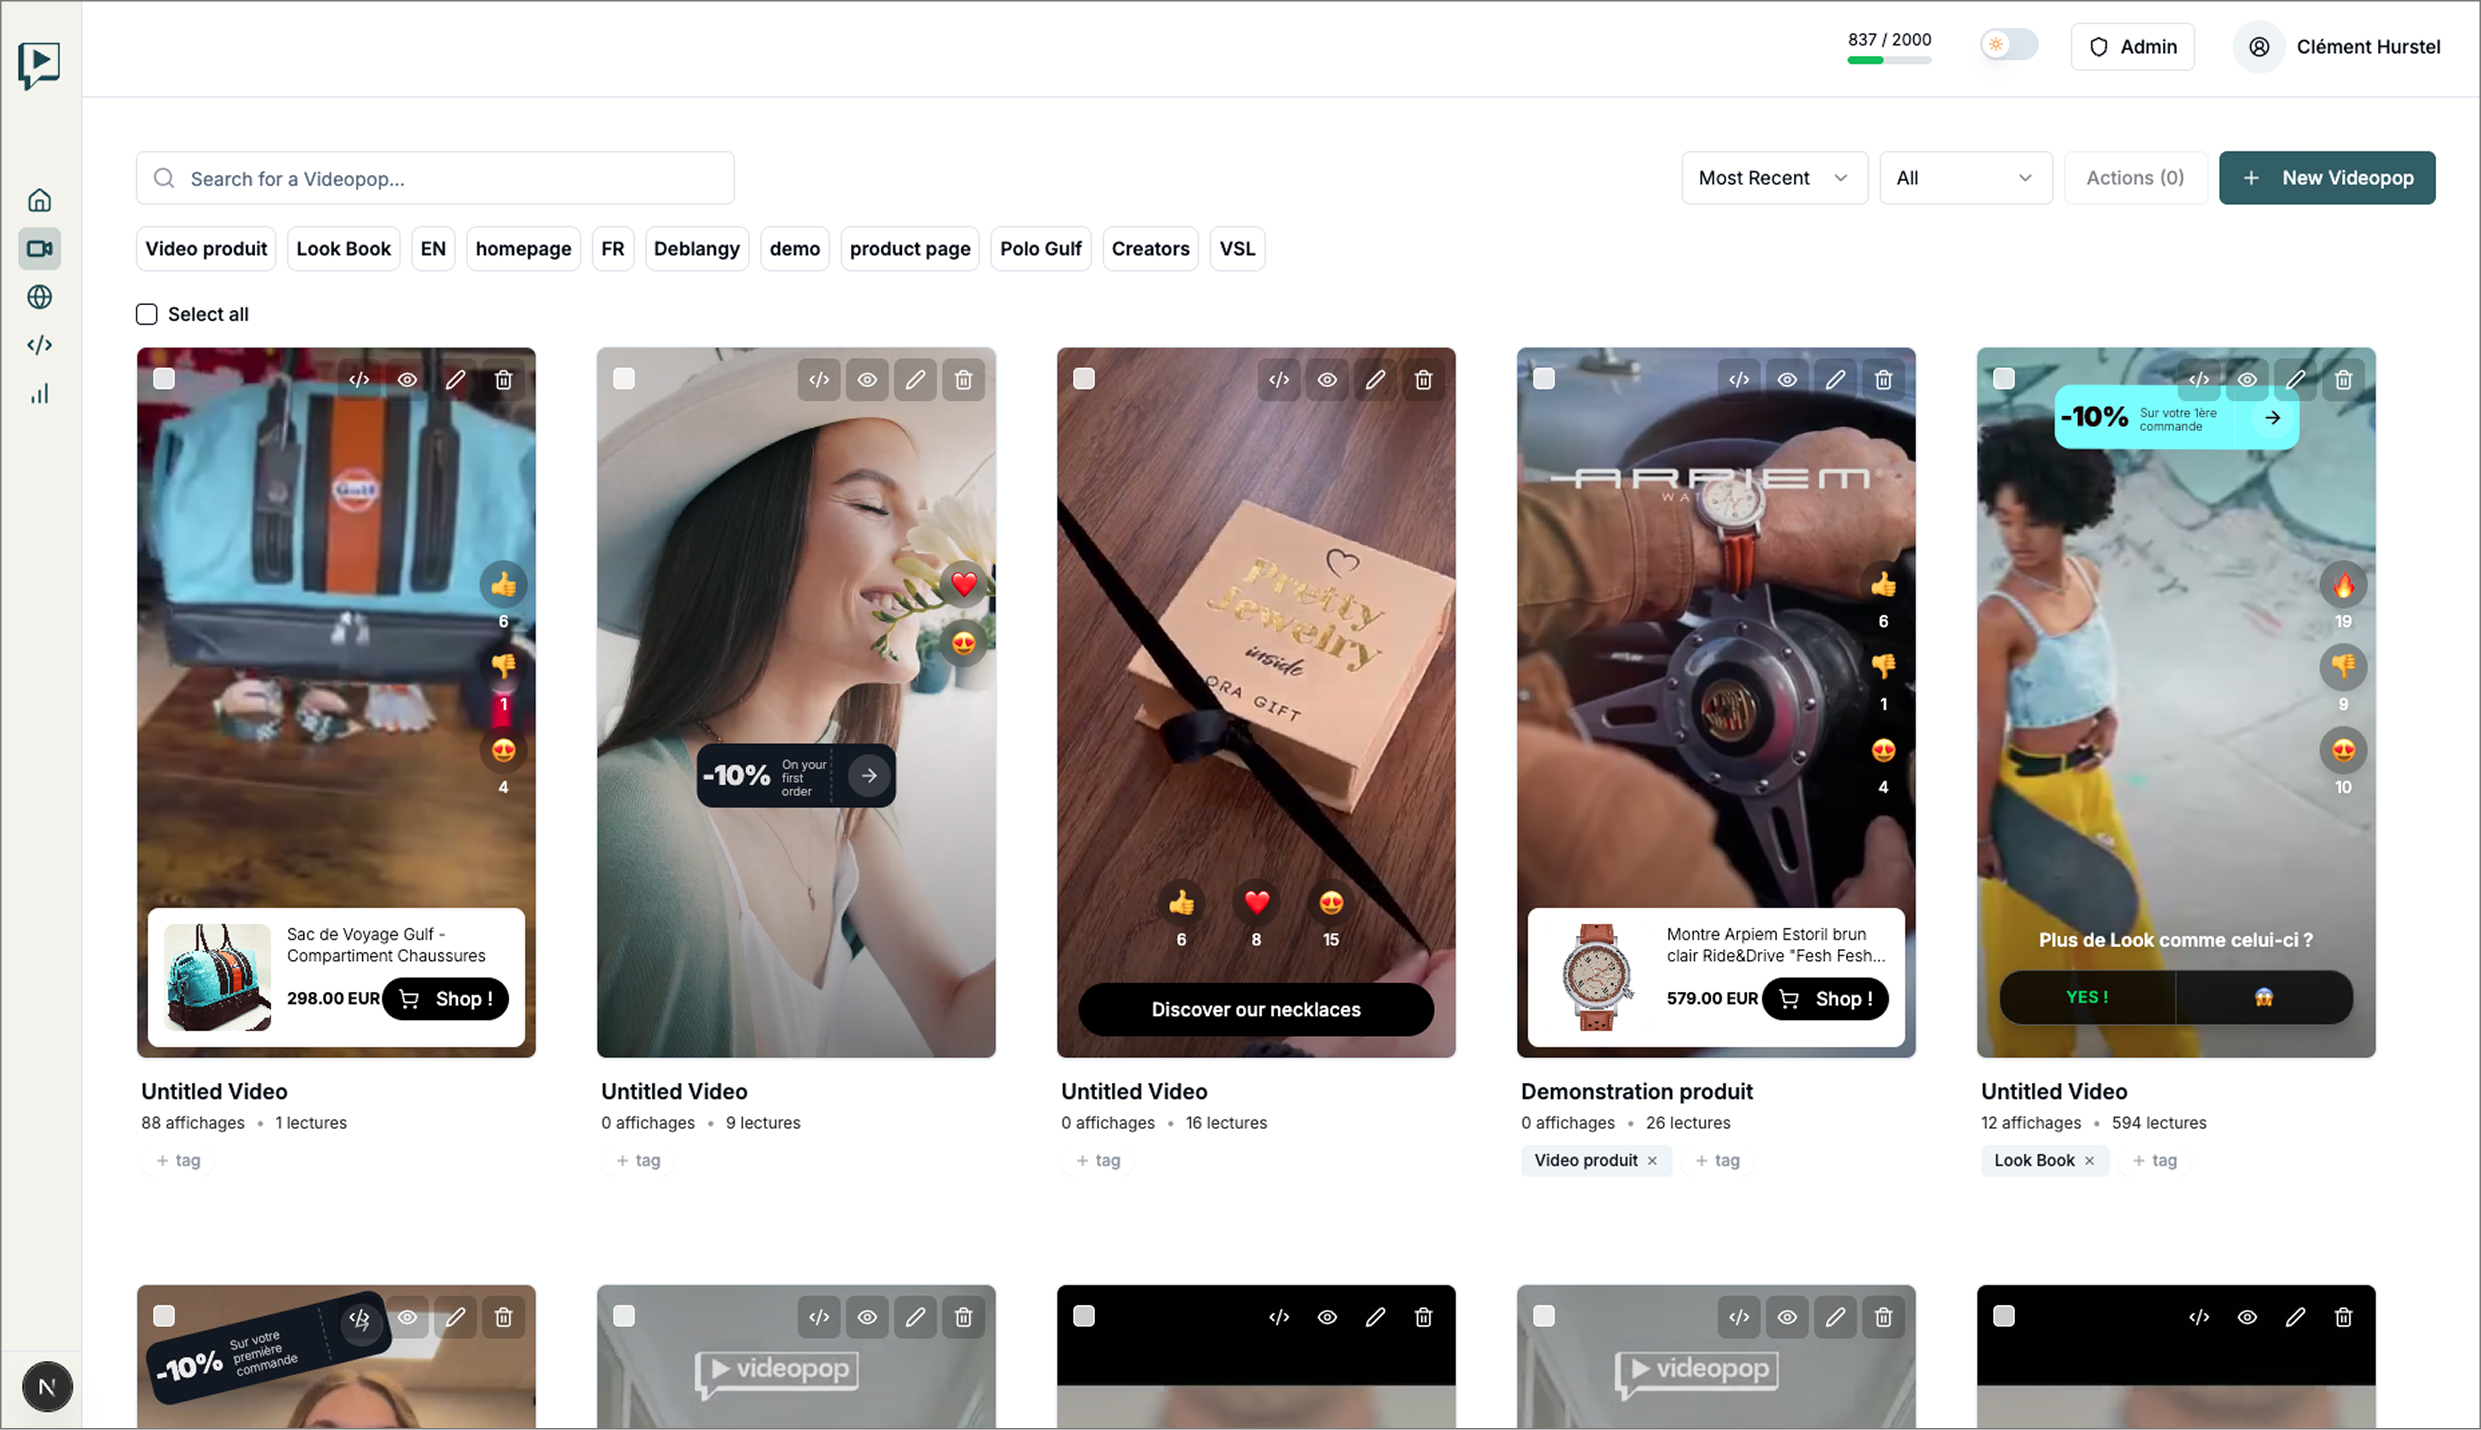Filter by the Creators tag
This screenshot has width=2481, height=1430.
1150,249
